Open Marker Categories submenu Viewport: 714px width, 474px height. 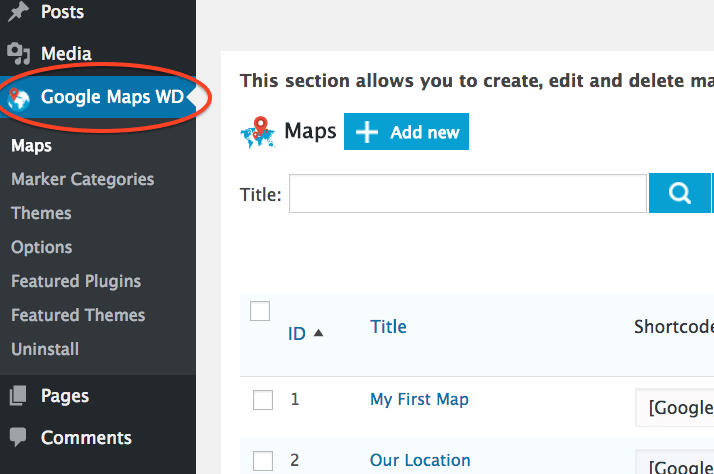[x=82, y=179]
